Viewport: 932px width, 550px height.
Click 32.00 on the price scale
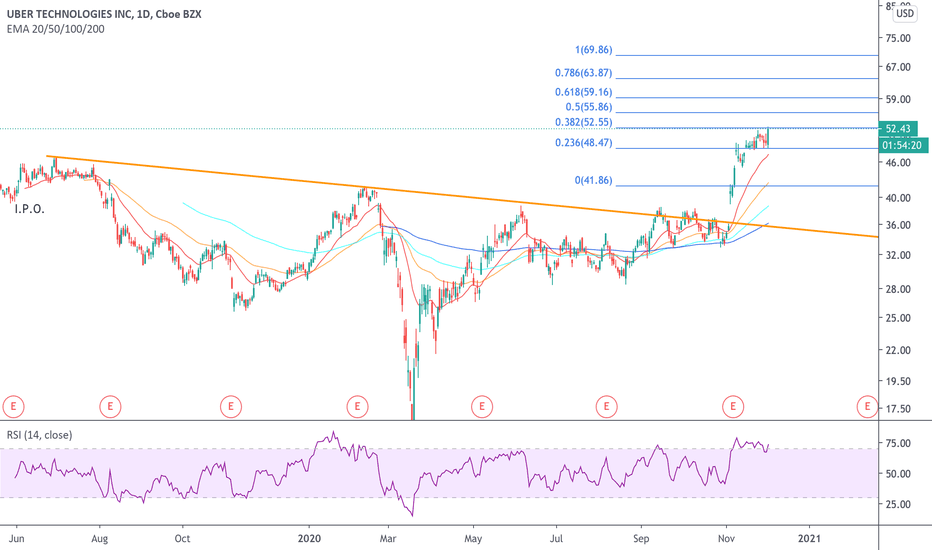point(898,255)
